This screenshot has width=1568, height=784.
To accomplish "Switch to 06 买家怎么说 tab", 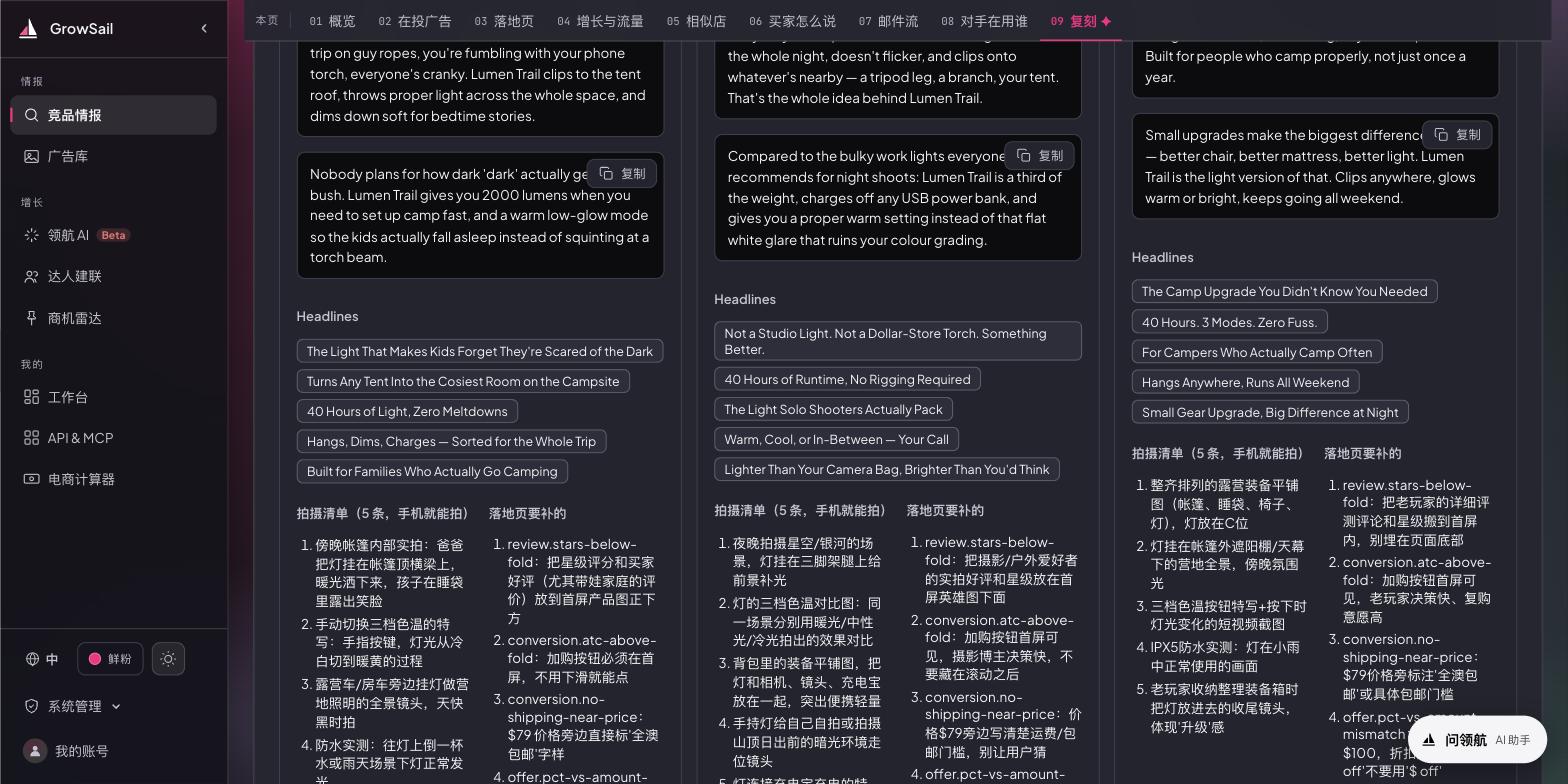I will click(x=792, y=21).
